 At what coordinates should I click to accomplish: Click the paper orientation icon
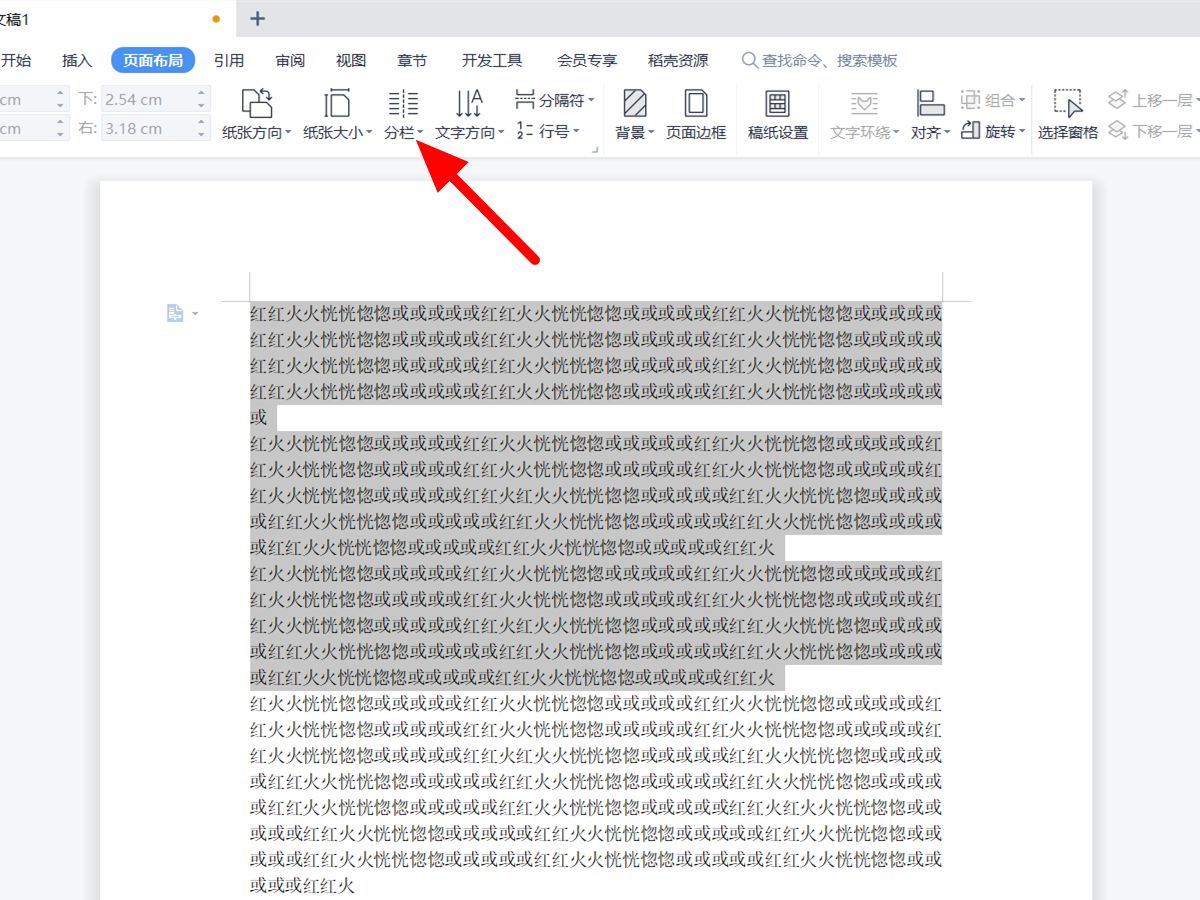coord(257,103)
